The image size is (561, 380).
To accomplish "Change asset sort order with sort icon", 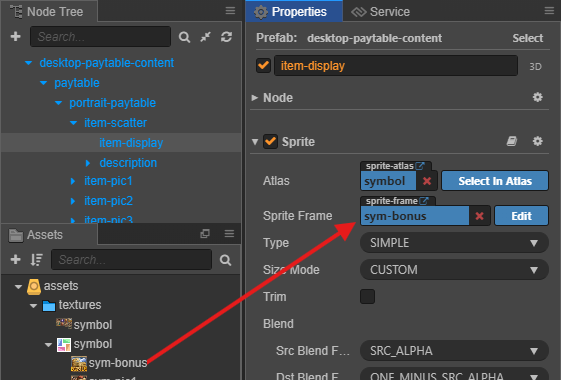I will point(36,259).
